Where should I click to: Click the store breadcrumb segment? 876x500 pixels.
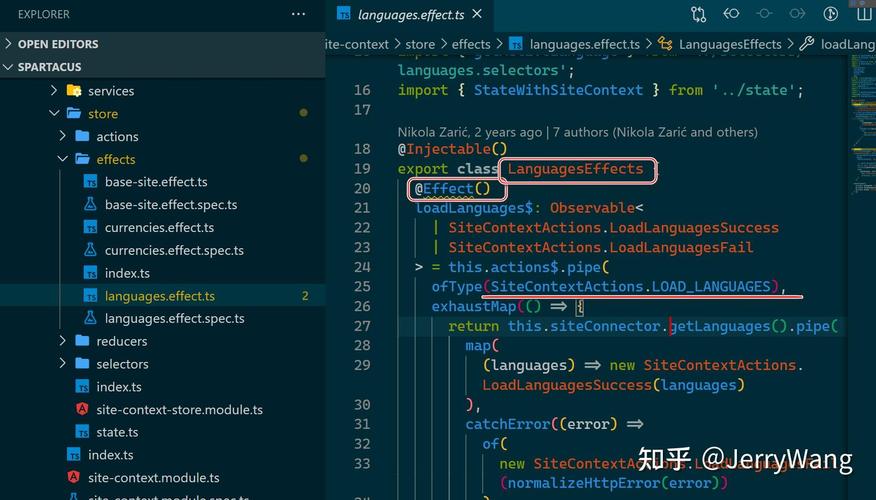coord(420,44)
